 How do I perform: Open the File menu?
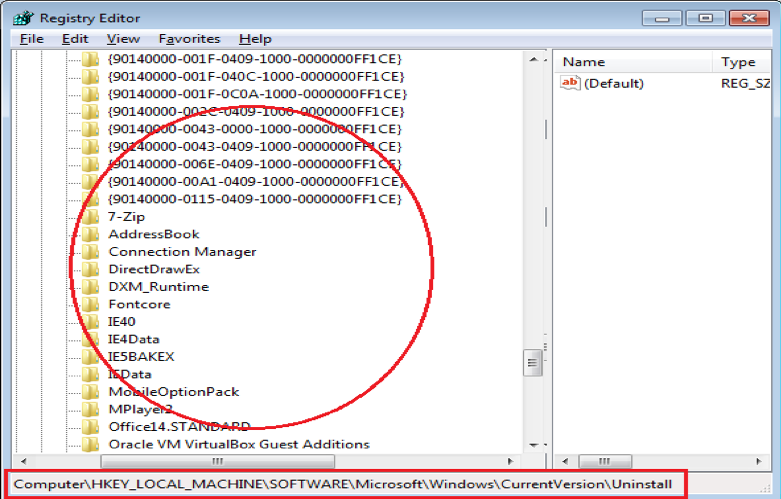(x=31, y=39)
